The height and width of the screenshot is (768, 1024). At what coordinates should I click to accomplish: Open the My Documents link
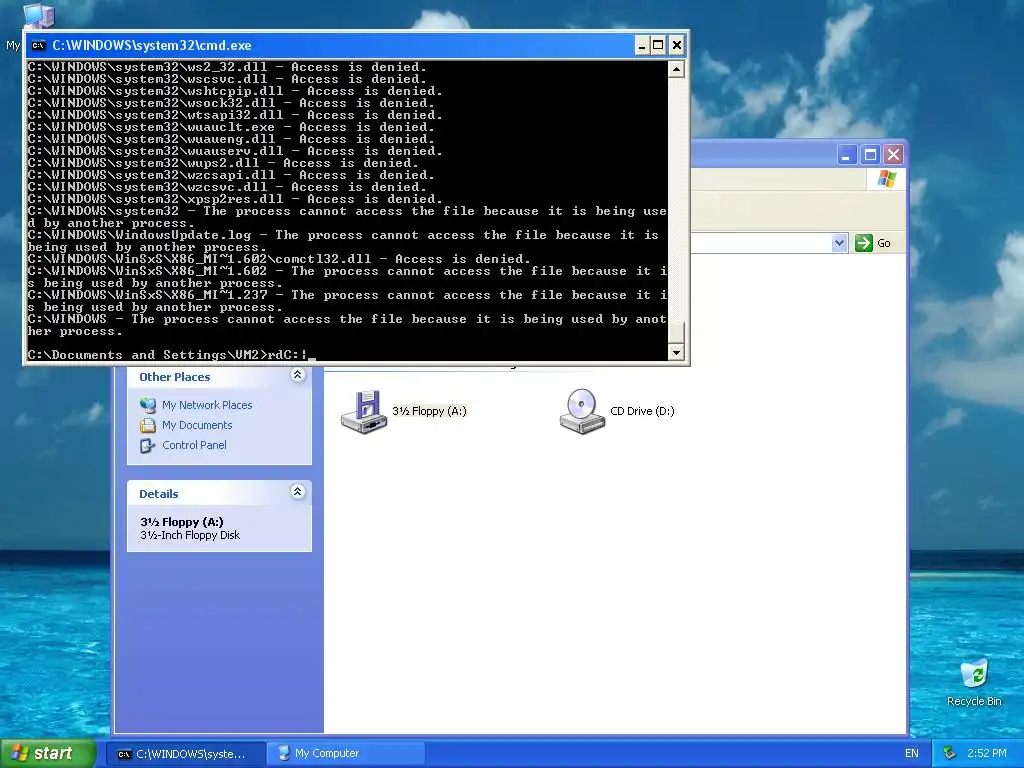(197, 425)
